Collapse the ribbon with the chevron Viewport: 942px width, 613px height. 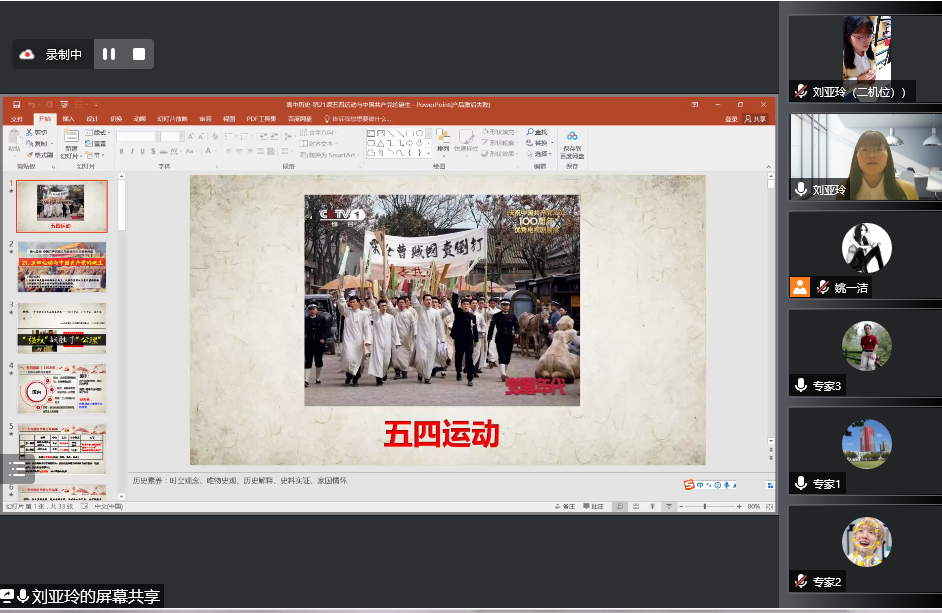768,167
